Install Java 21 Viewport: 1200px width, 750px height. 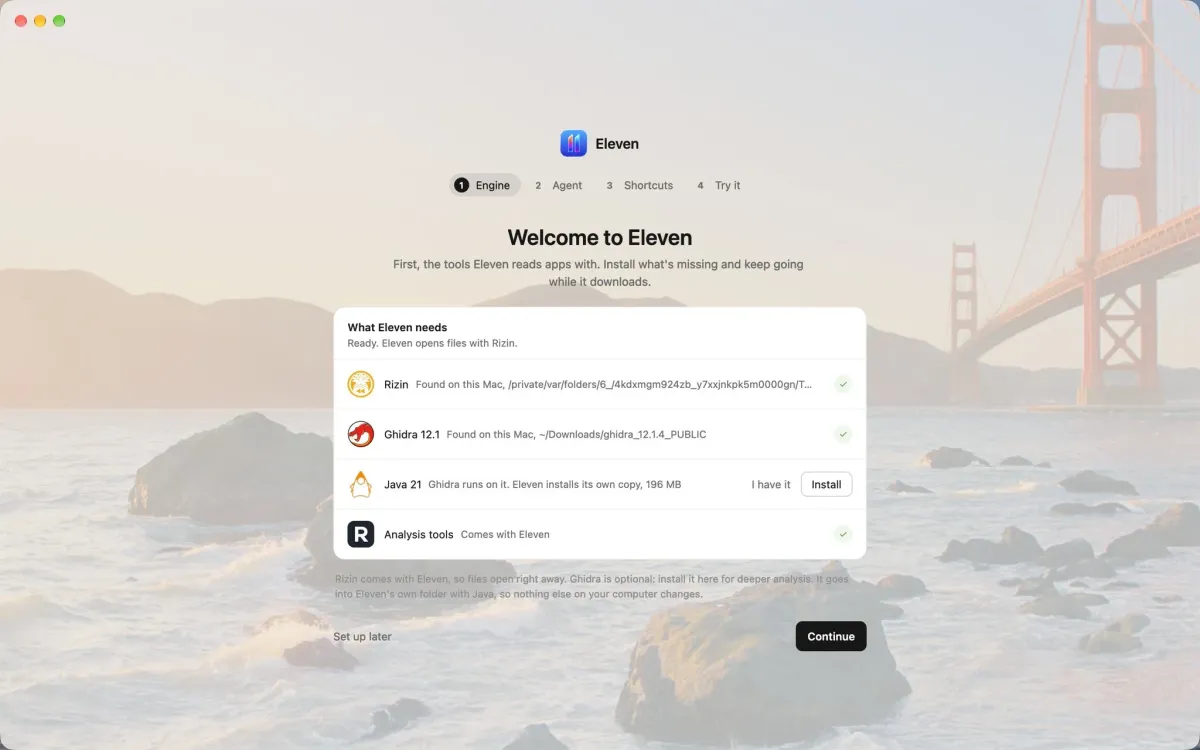[x=826, y=484]
